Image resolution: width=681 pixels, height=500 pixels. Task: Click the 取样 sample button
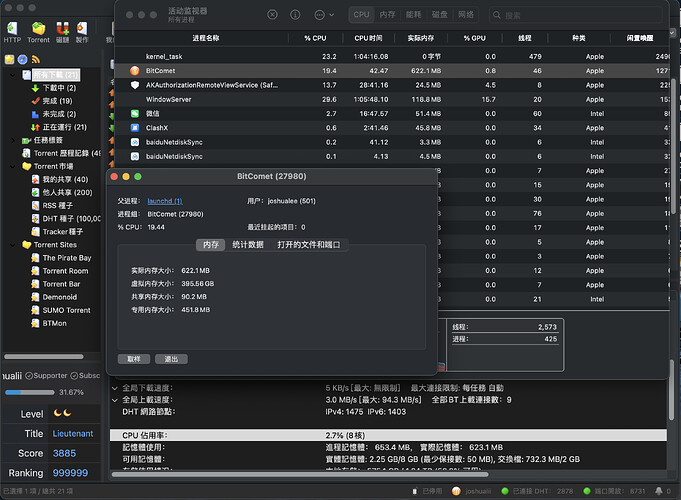[134, 359]
